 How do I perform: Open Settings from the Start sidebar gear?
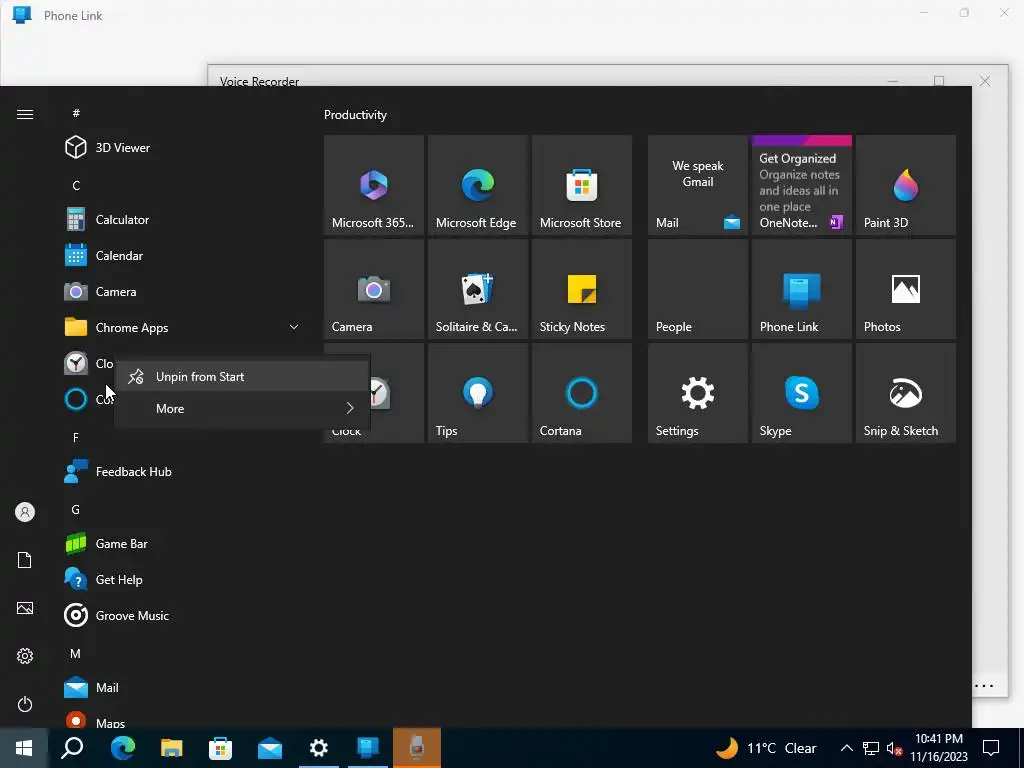[25, 656]
